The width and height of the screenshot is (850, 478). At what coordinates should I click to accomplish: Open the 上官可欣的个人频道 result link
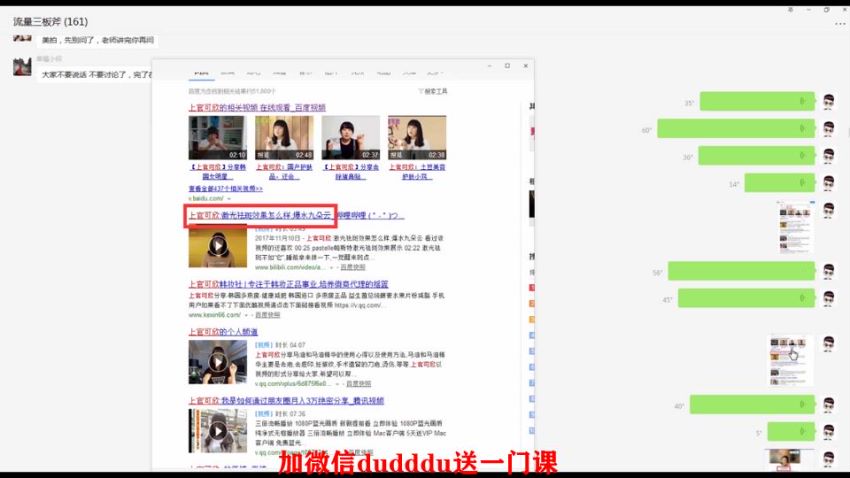[223, 331]
